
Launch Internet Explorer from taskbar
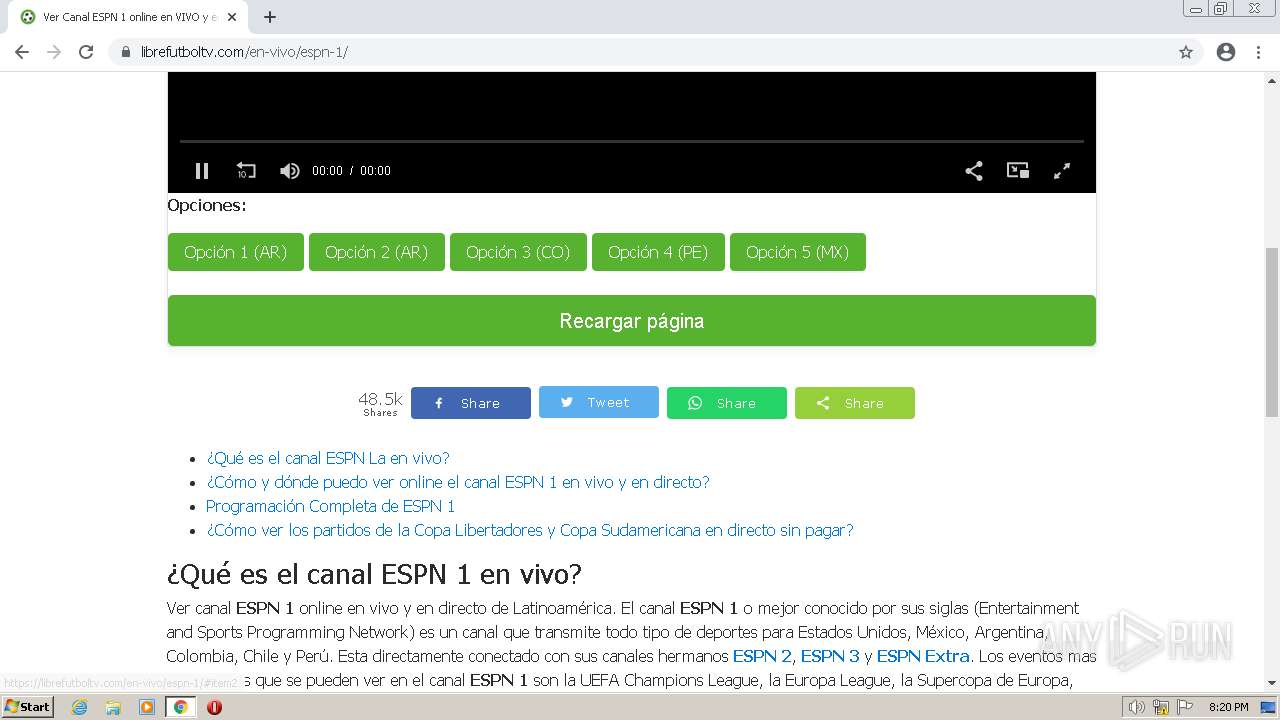(80, 707)
